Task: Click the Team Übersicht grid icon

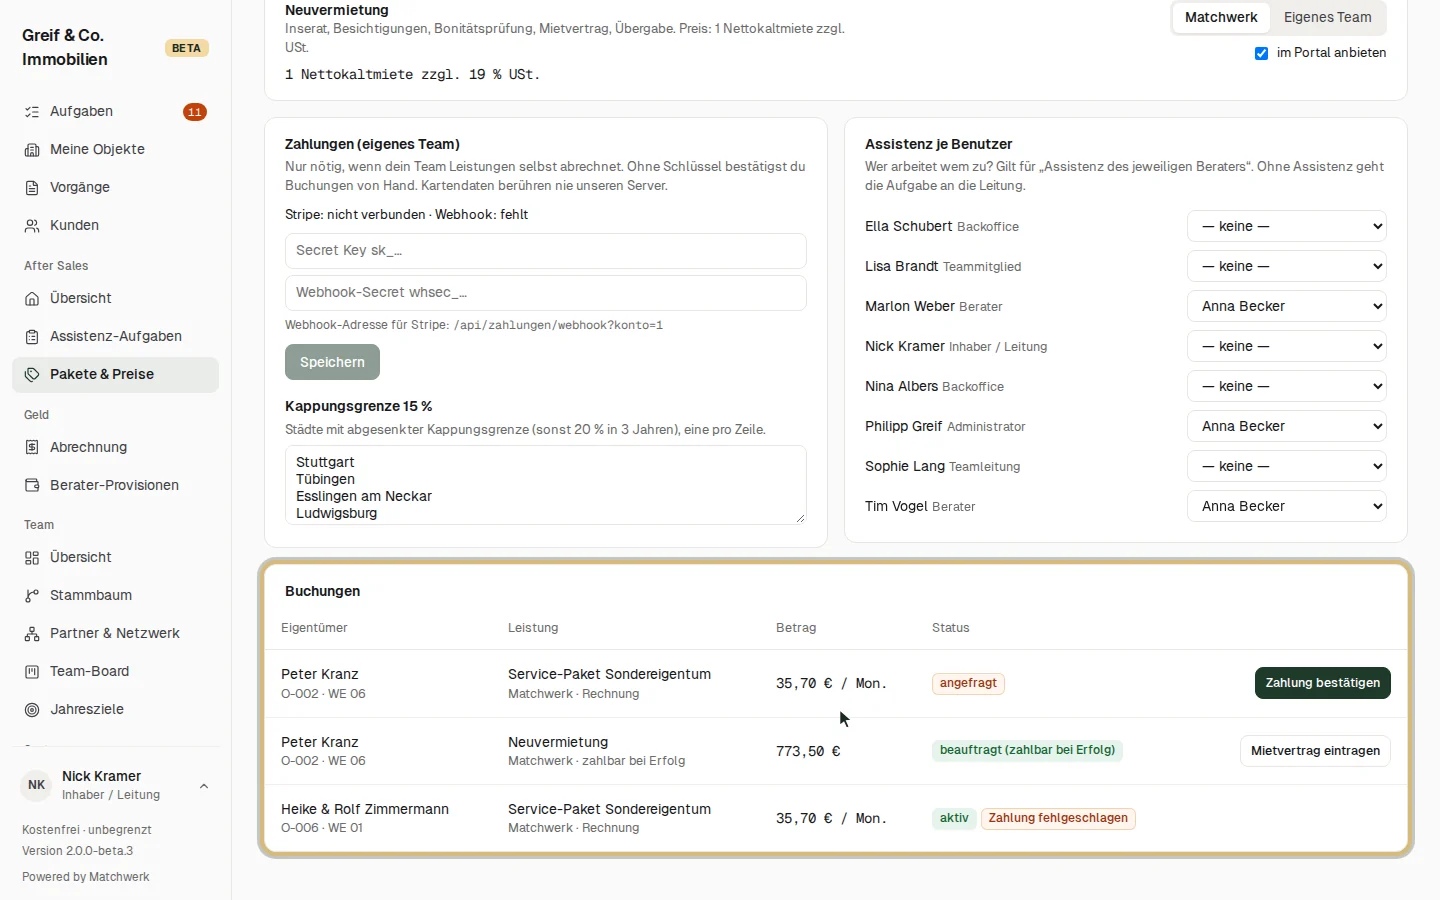Action: coord(32,558)
